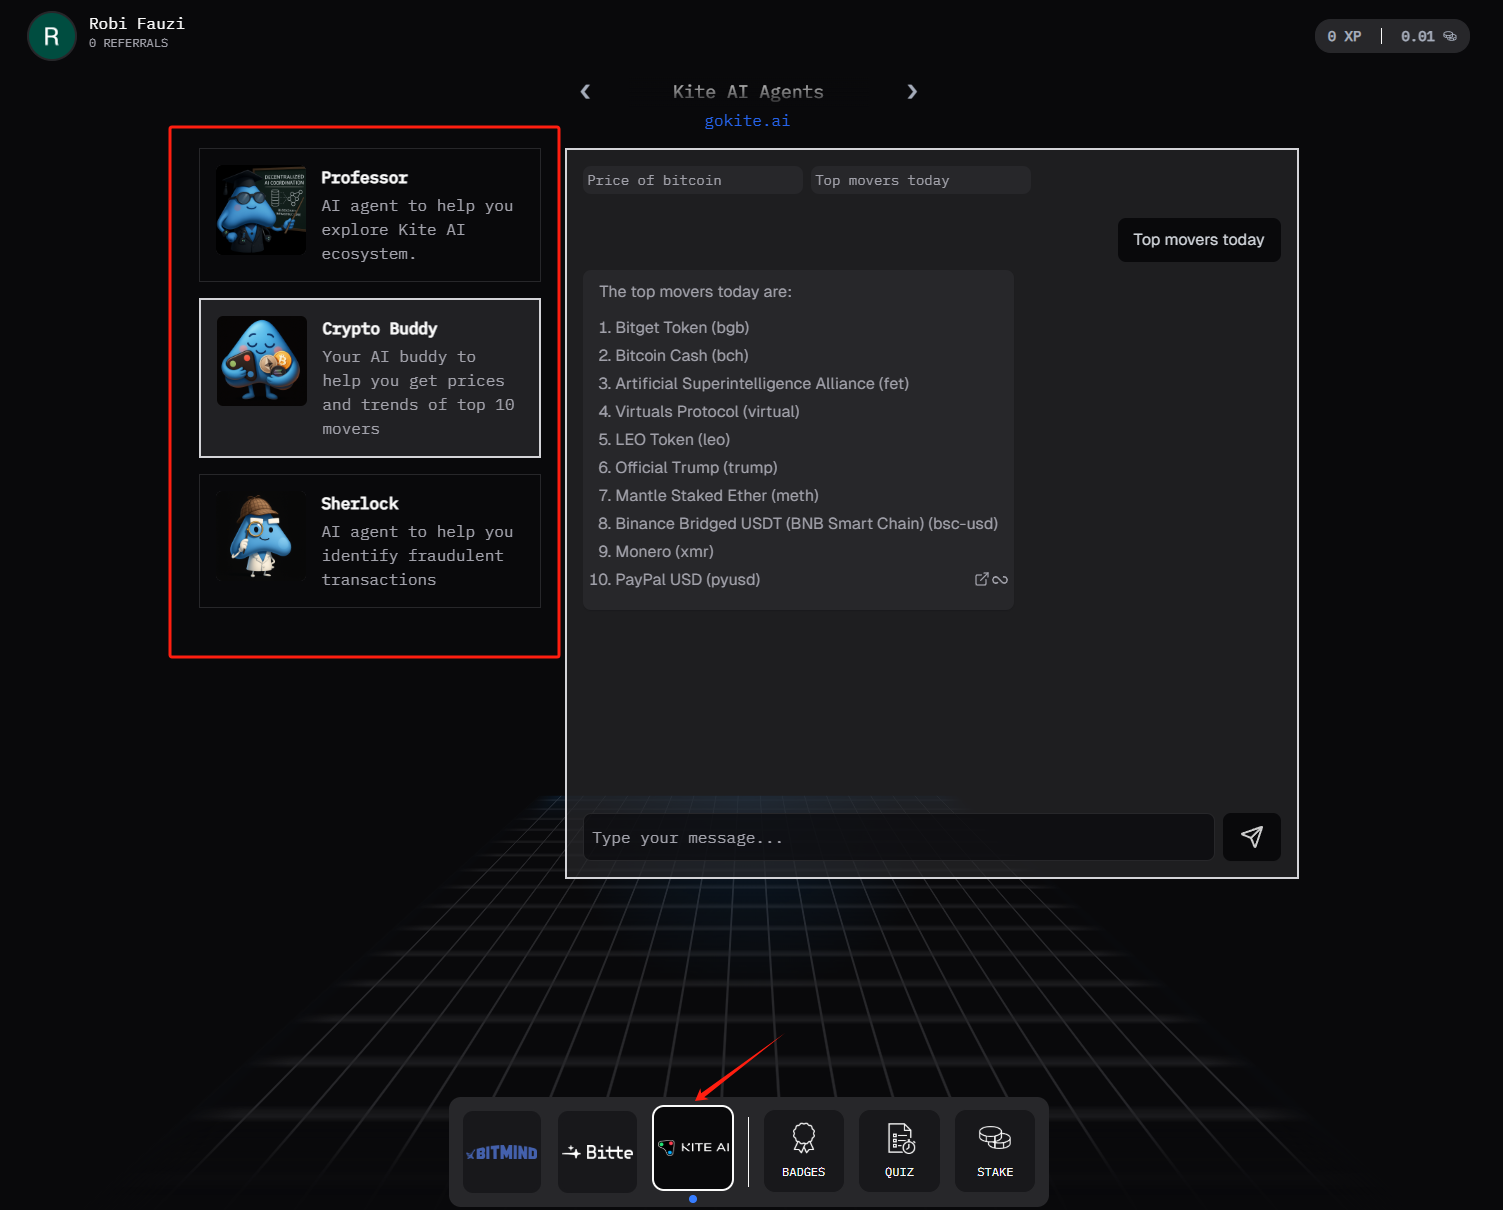Select the Bitmind app in dock
Viewport: 1503px width, 1210px height.
tap(502, 1152)
